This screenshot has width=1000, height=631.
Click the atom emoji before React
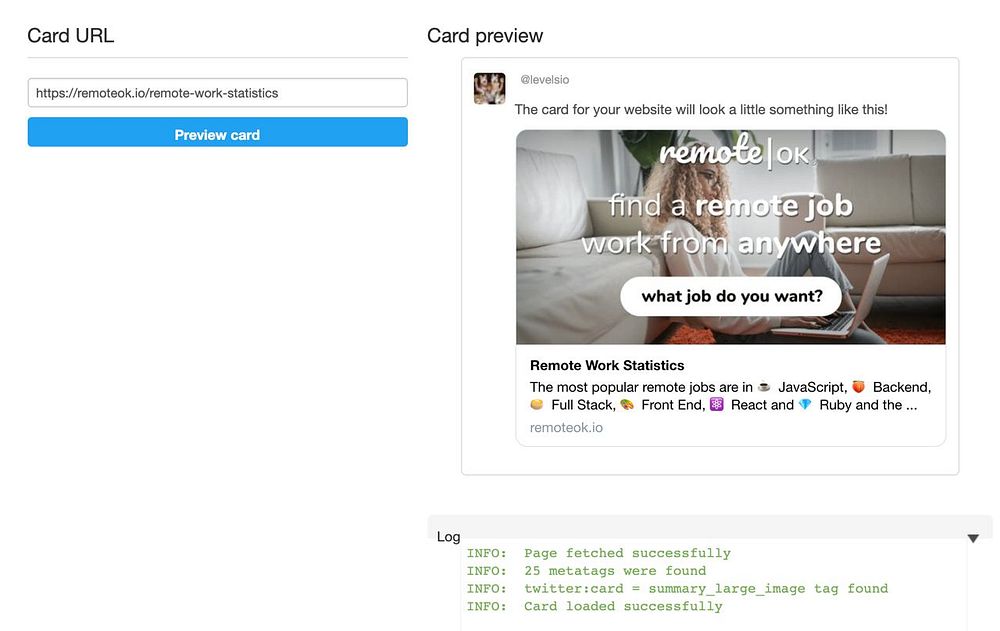(716, 405)
